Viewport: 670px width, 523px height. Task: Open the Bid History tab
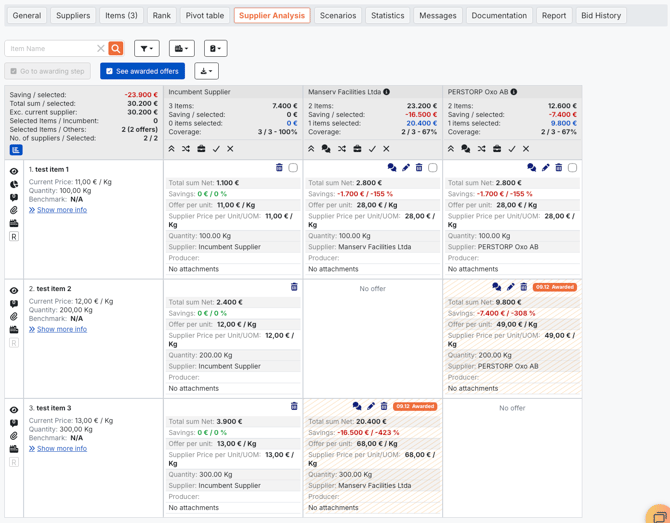[600, 16]
